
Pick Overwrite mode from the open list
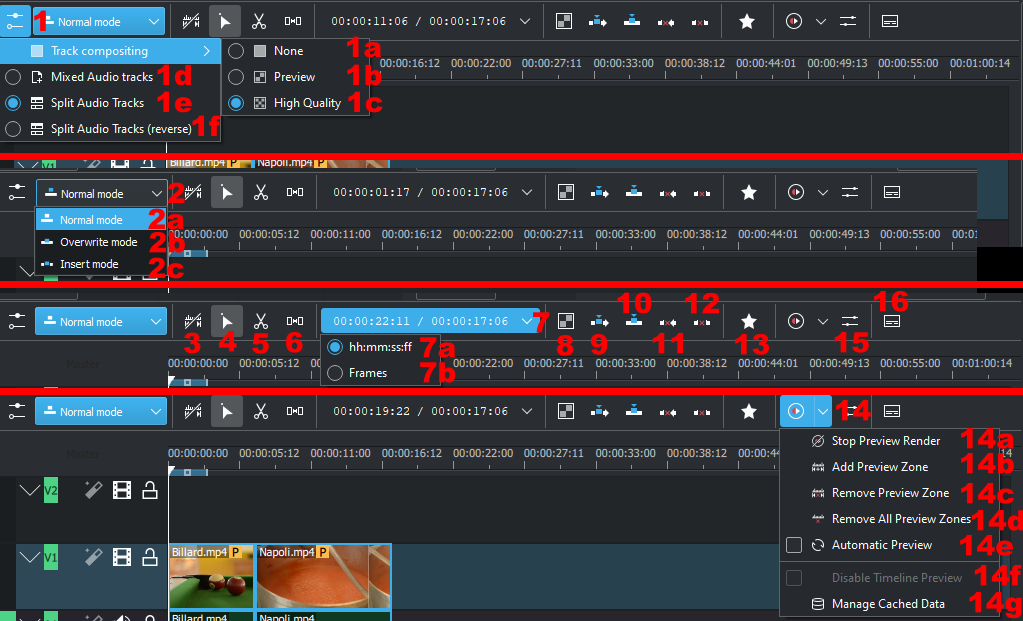click(101, 242)
